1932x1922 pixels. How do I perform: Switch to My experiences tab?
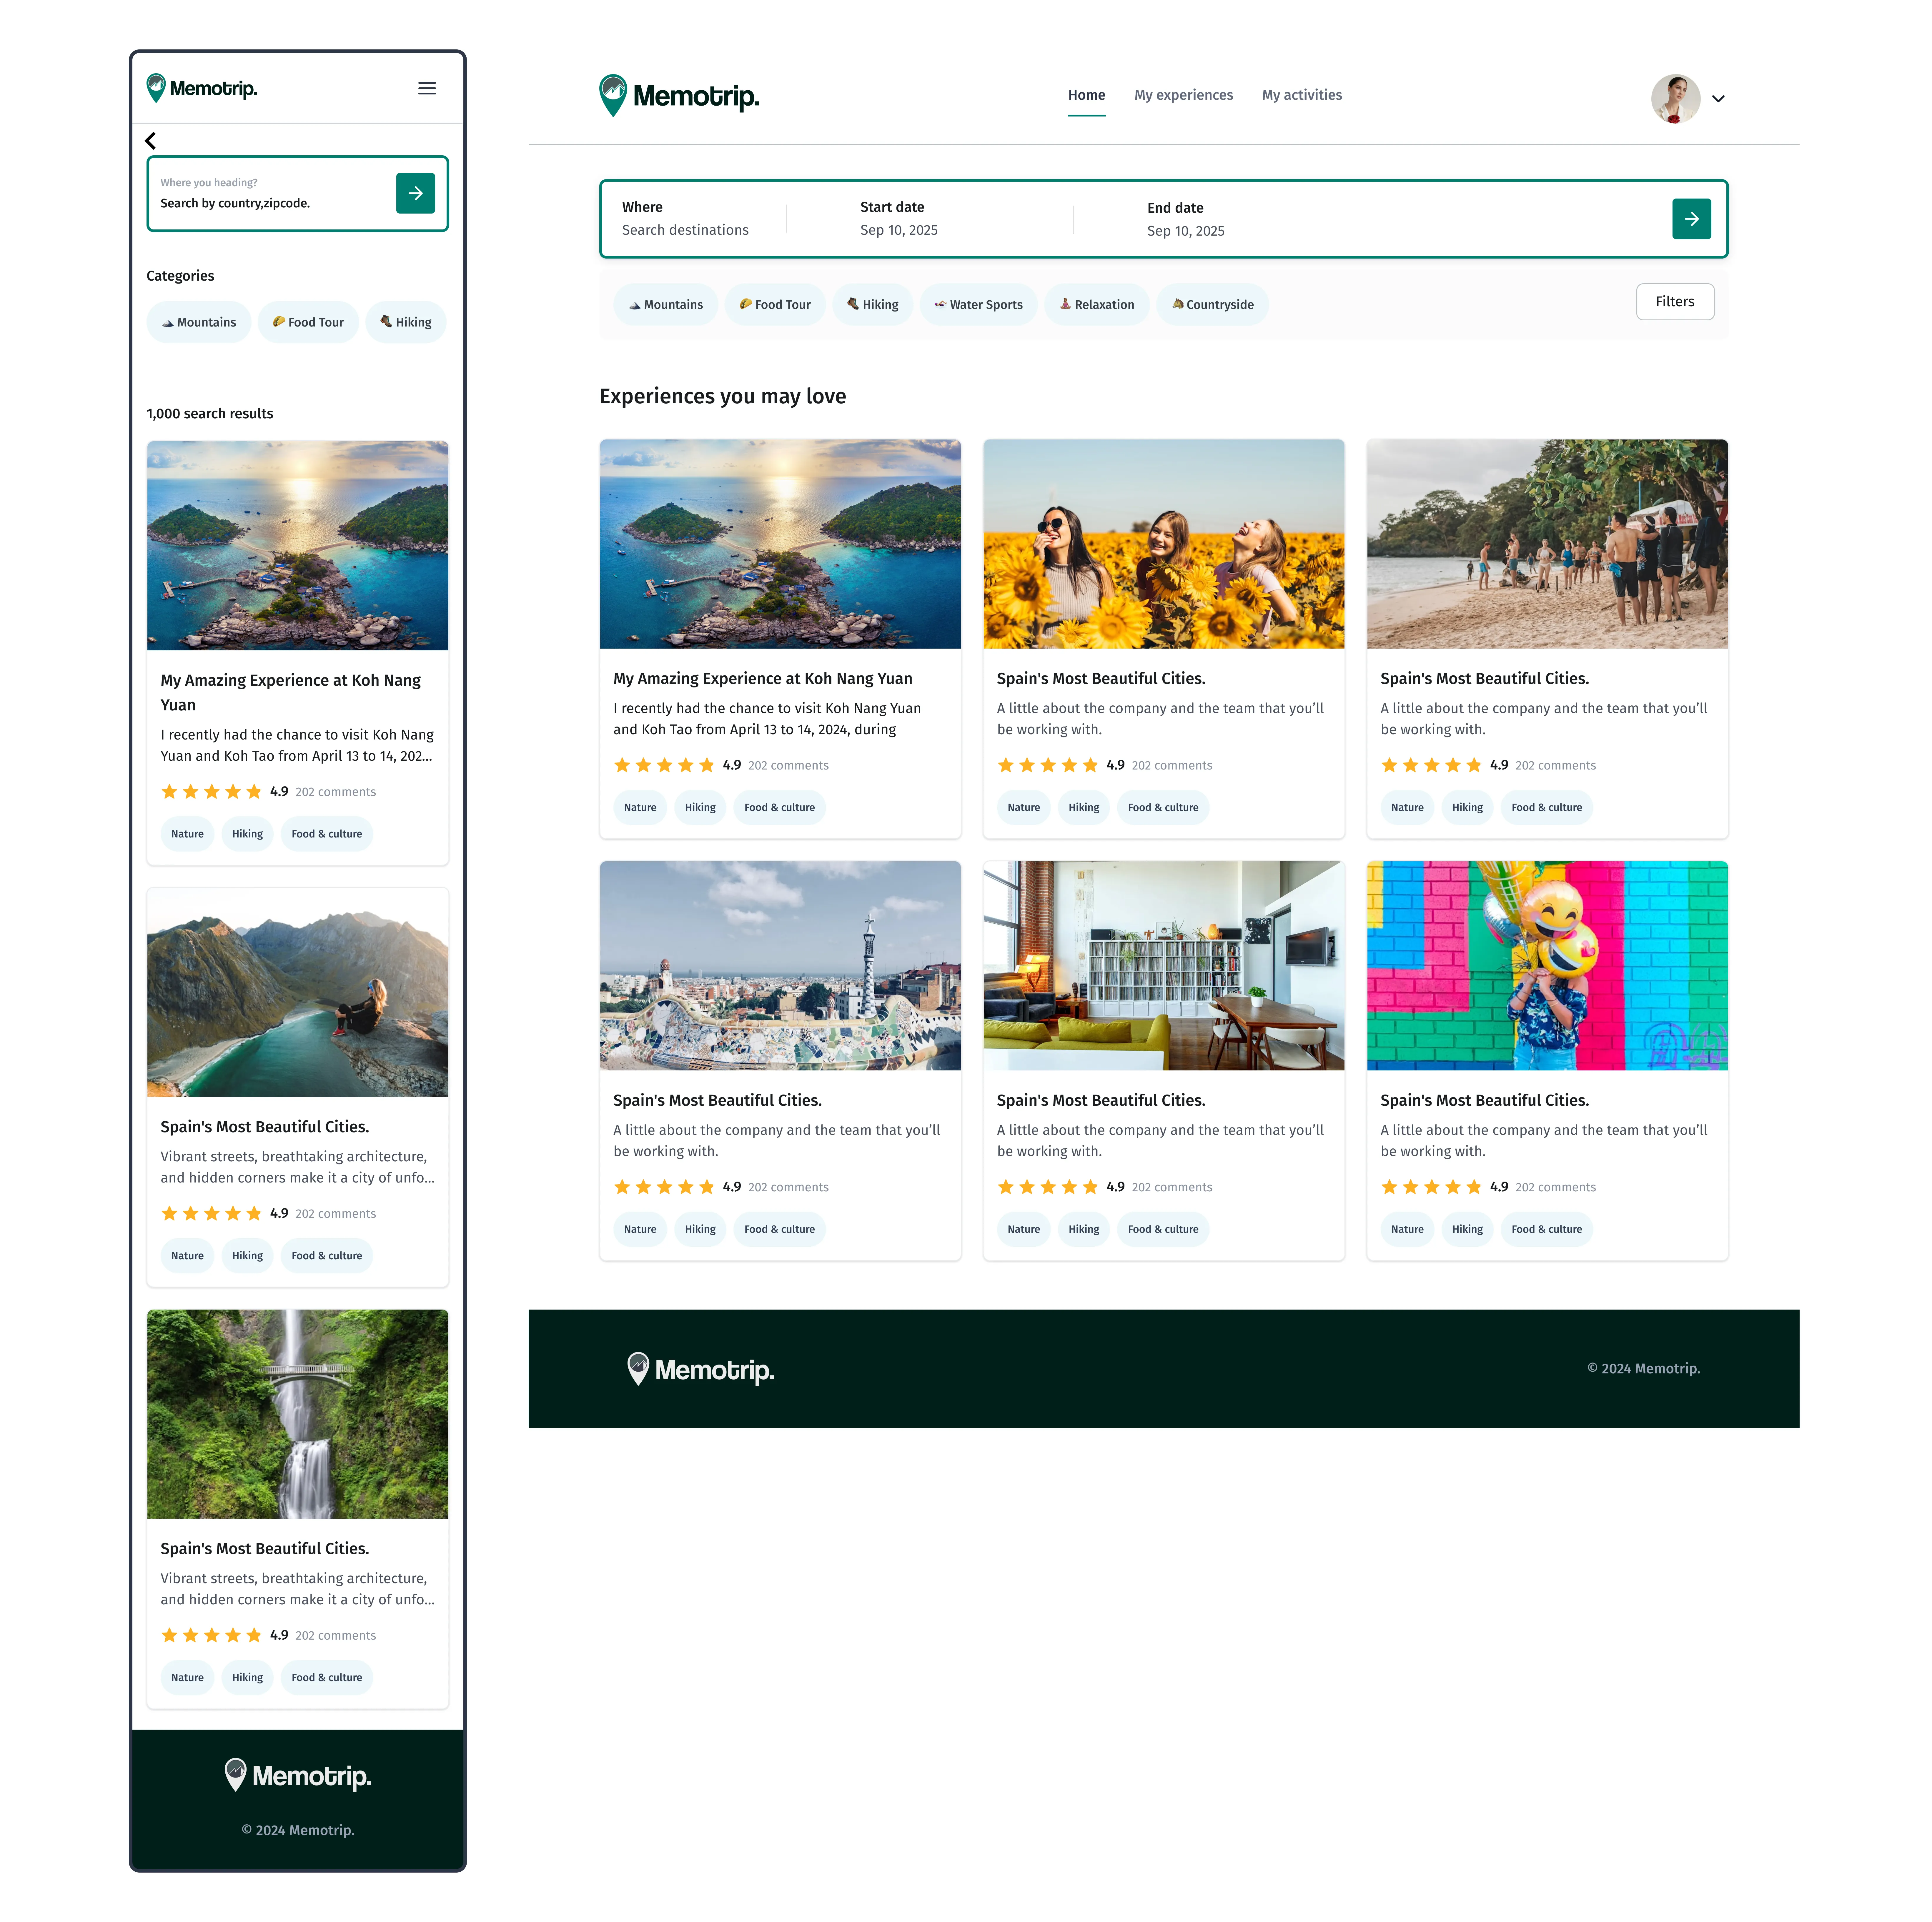tap(1183, 95)
